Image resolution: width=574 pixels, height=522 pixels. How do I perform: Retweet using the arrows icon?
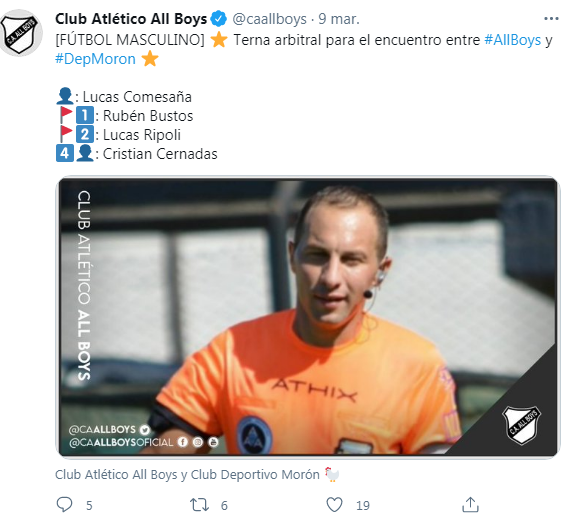coord(200,505)
